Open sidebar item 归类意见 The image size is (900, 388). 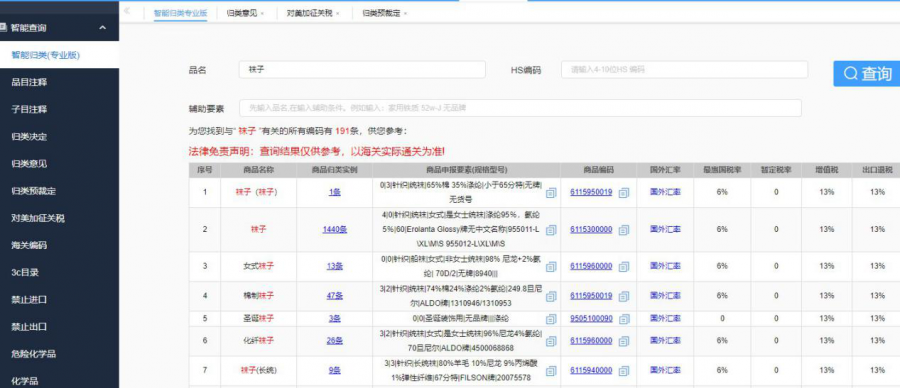(59, 164)
